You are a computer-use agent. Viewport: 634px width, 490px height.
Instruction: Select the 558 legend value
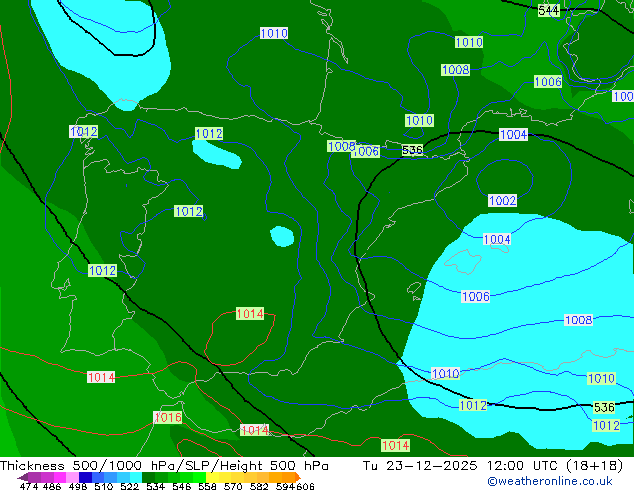tap(207, 486)
